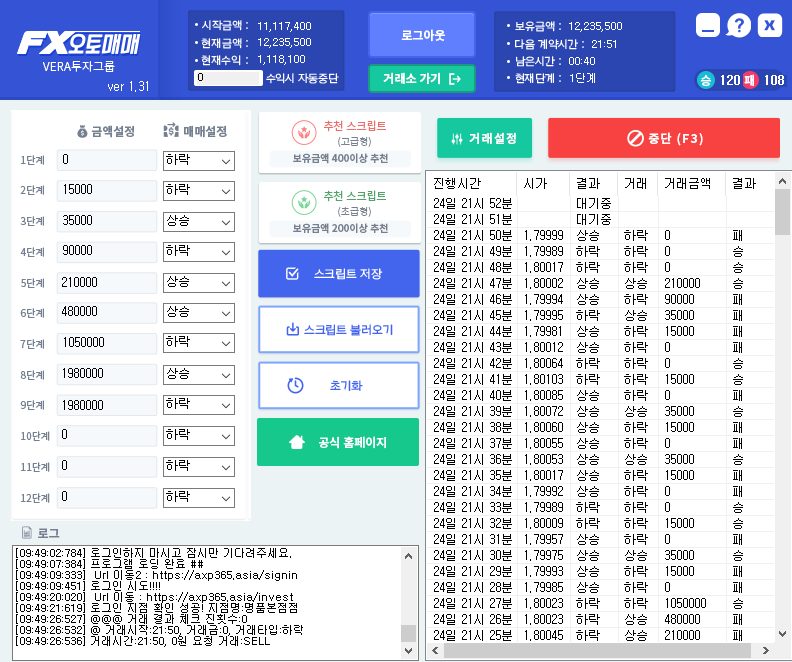Viewport: 792px width, 662px height.
Task: Click the 4단계 amount field showing 90000
Action: (x=107, y=251)
